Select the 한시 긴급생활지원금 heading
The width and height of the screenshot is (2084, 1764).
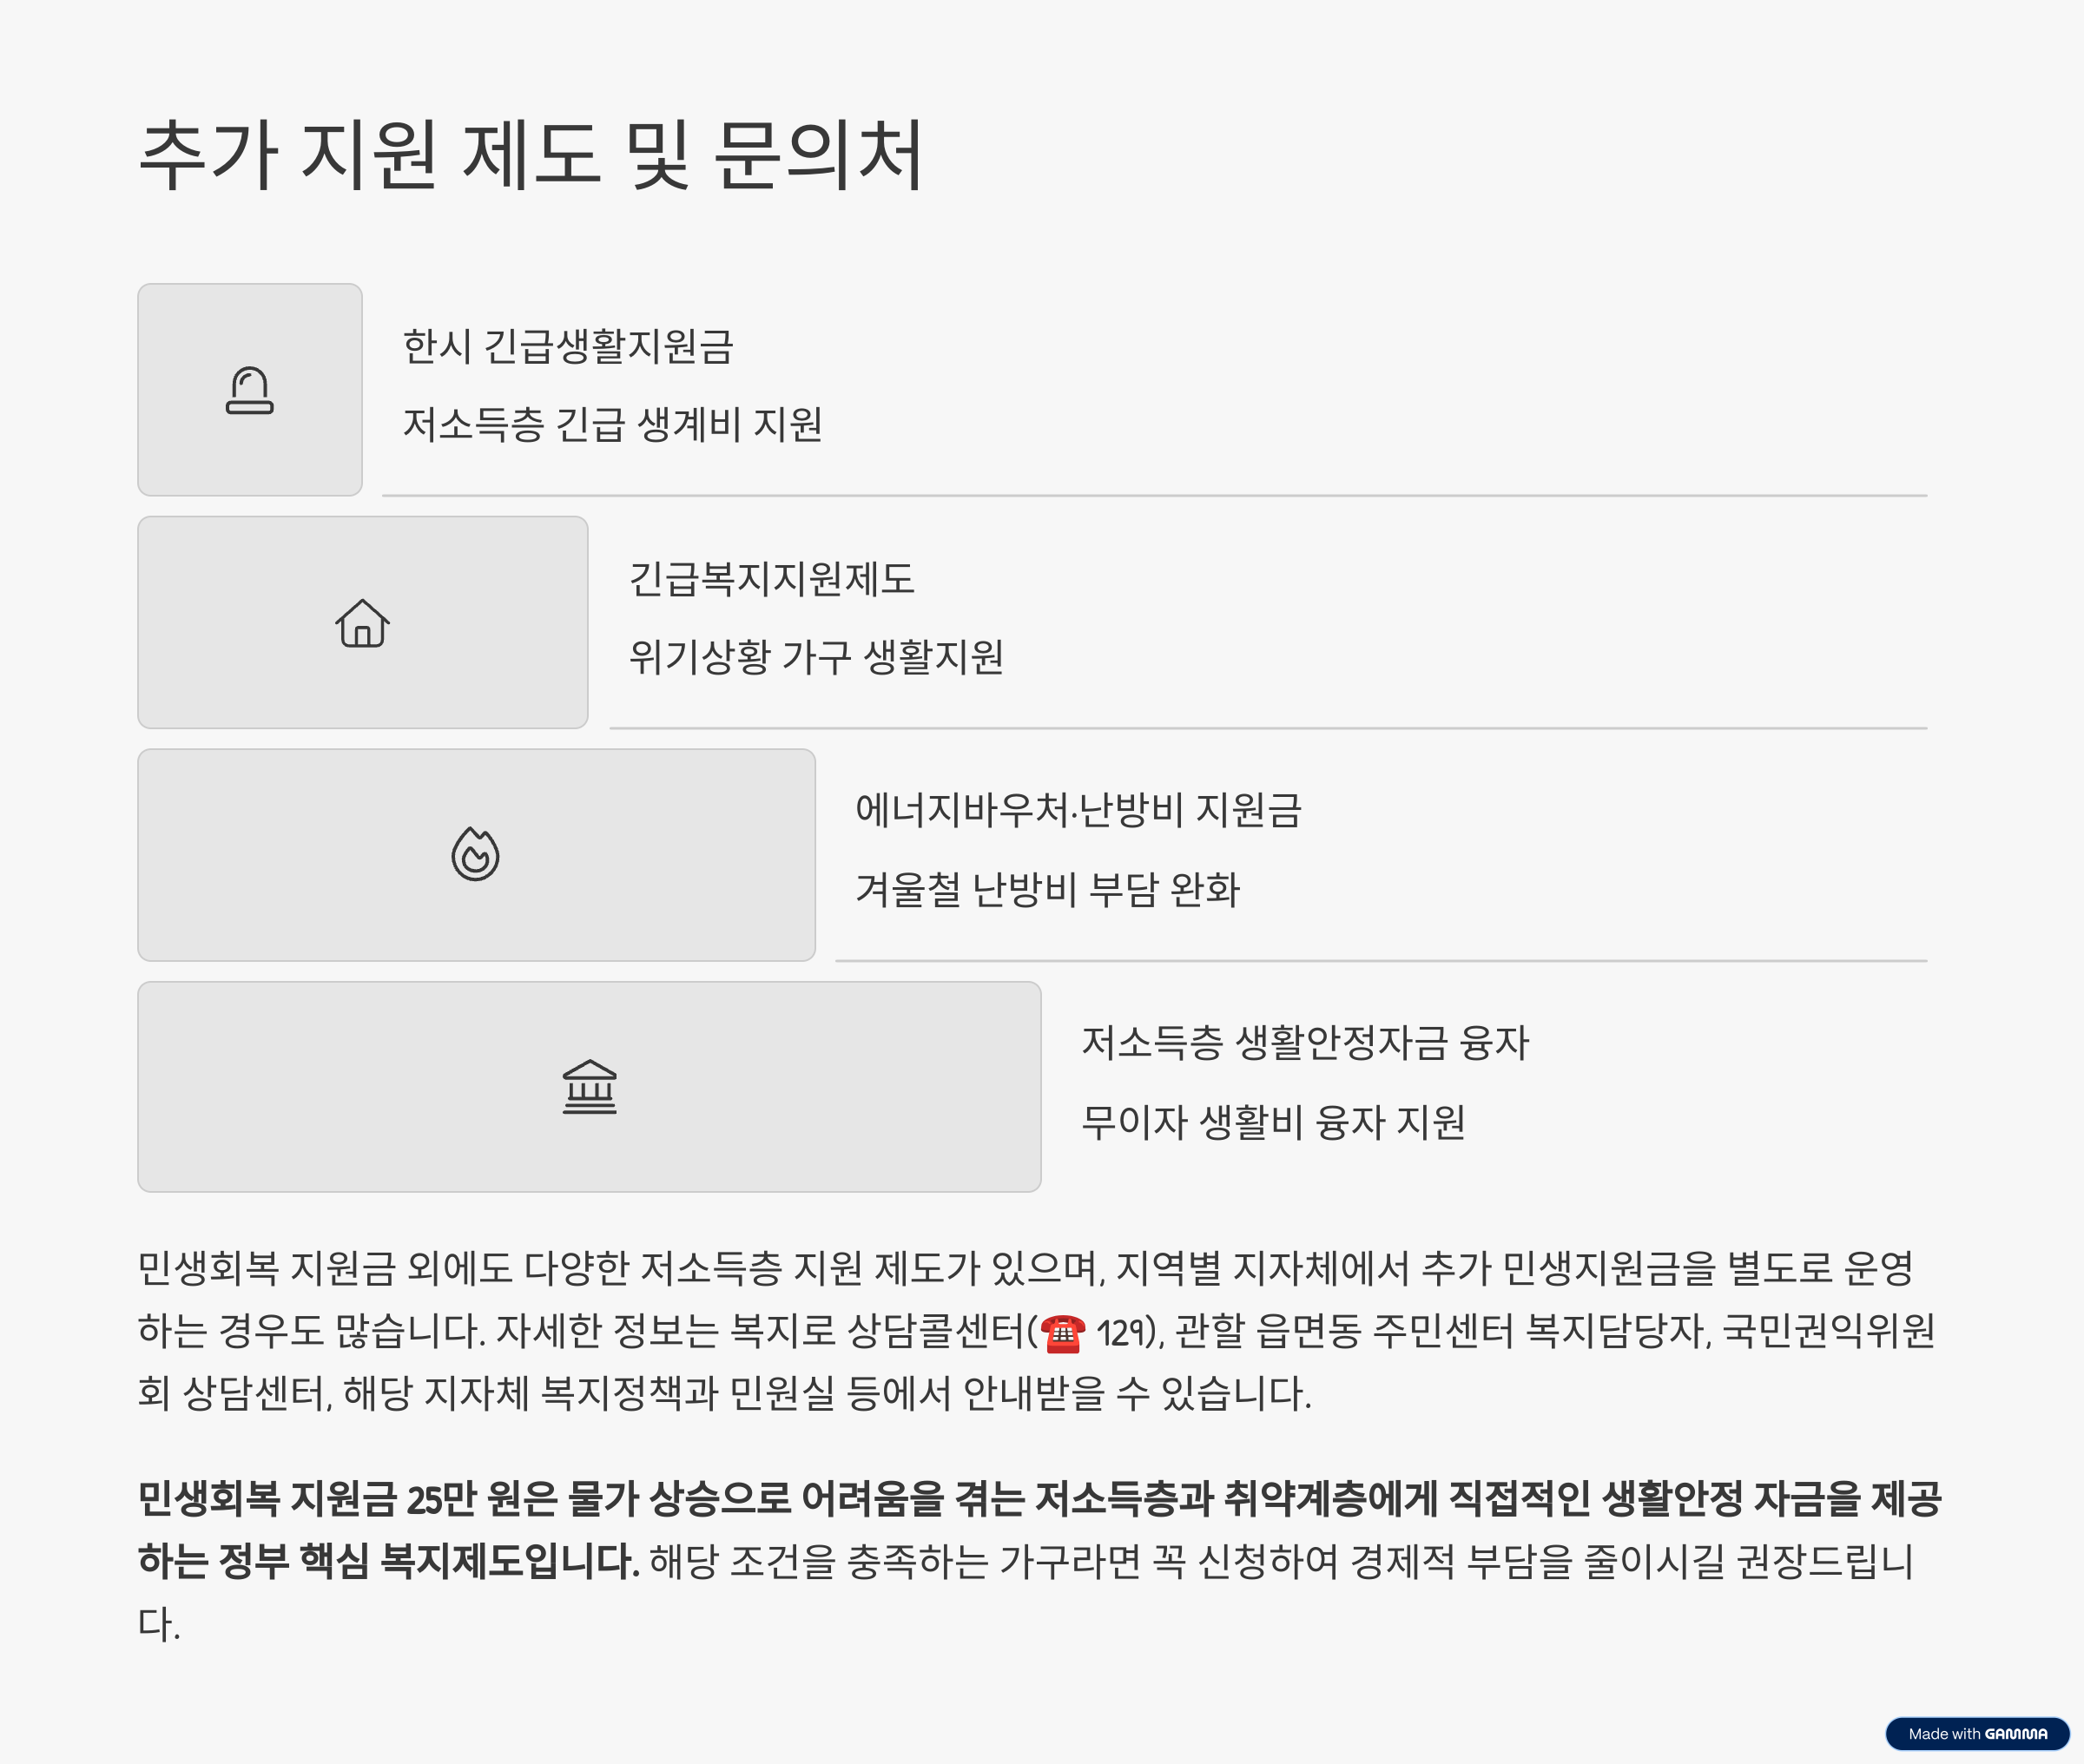[568, 346]
